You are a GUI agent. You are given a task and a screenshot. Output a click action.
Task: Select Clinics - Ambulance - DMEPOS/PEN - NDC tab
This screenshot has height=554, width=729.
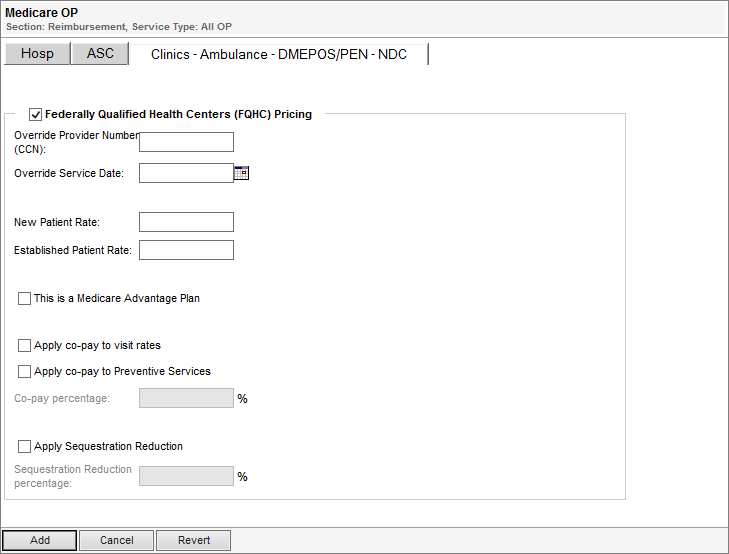pos(279,54)
